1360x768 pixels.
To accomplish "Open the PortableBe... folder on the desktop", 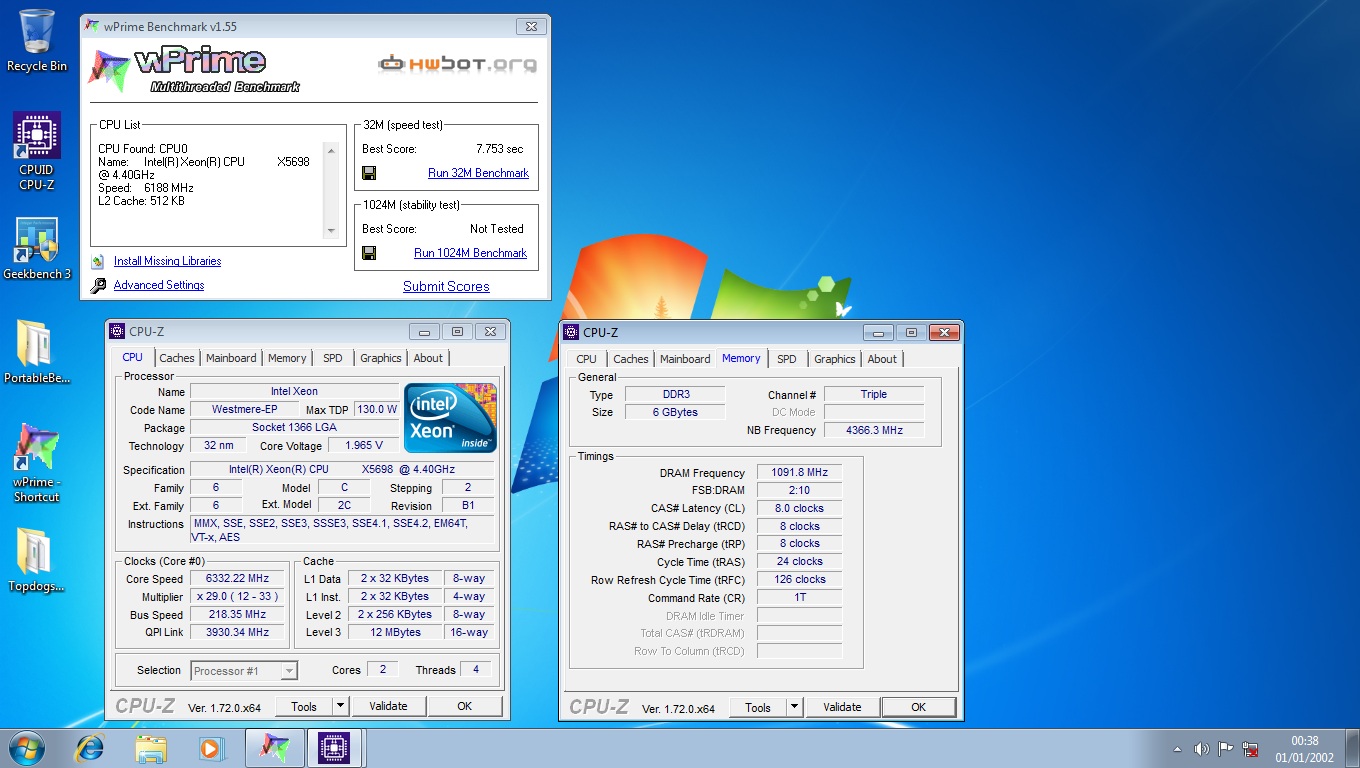I will pyautogui.click(x=37, y=353).
